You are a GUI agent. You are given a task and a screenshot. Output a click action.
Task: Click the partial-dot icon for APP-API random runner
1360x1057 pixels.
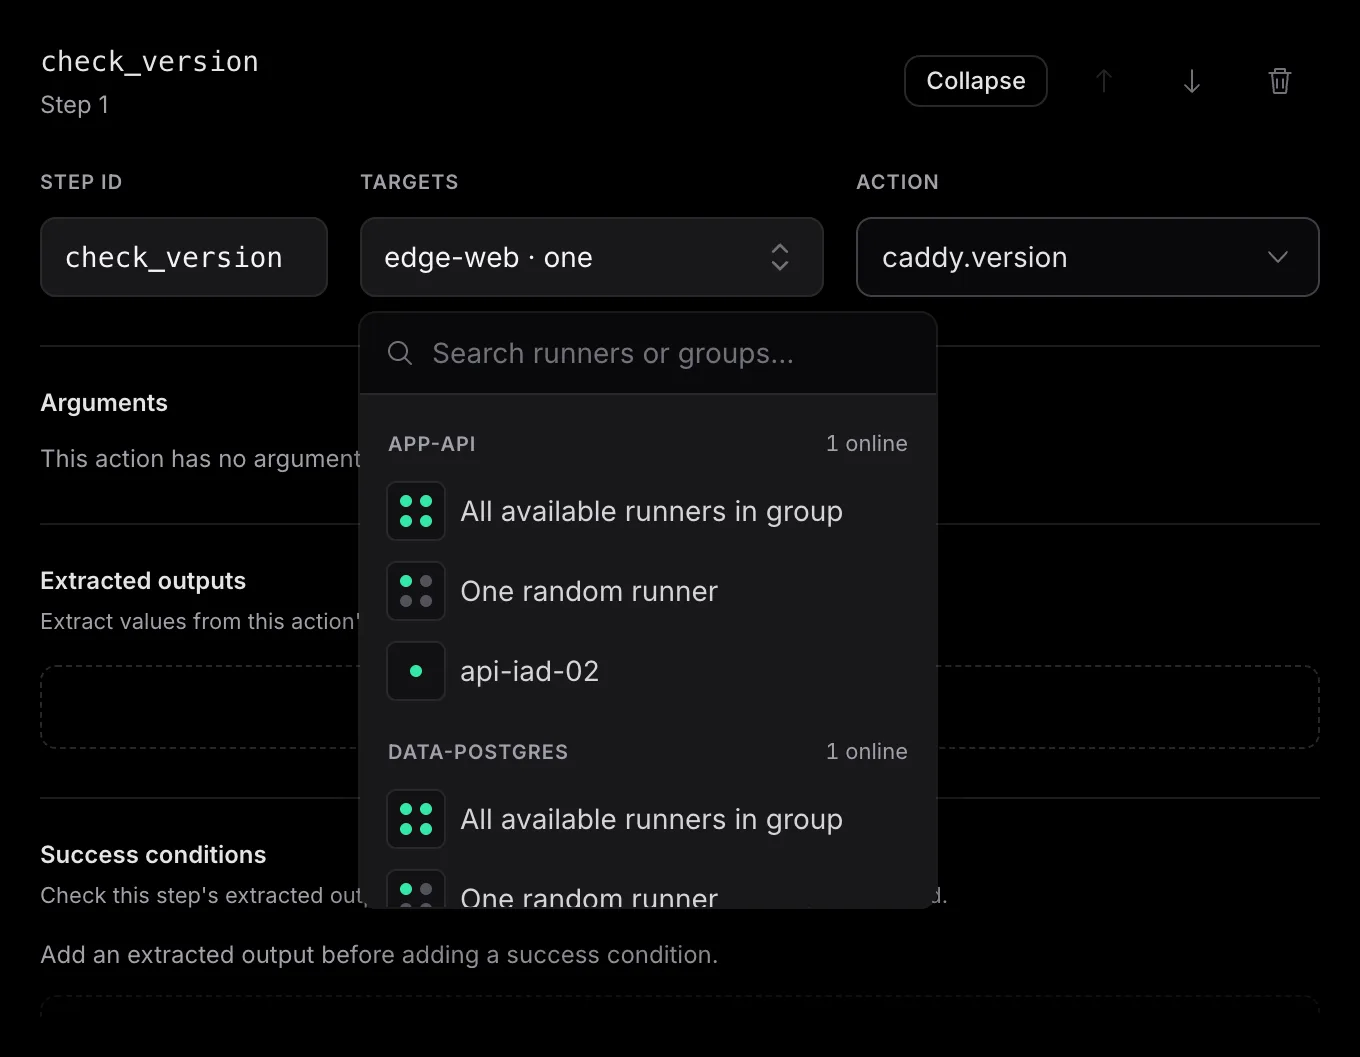[x=416, y=591]
